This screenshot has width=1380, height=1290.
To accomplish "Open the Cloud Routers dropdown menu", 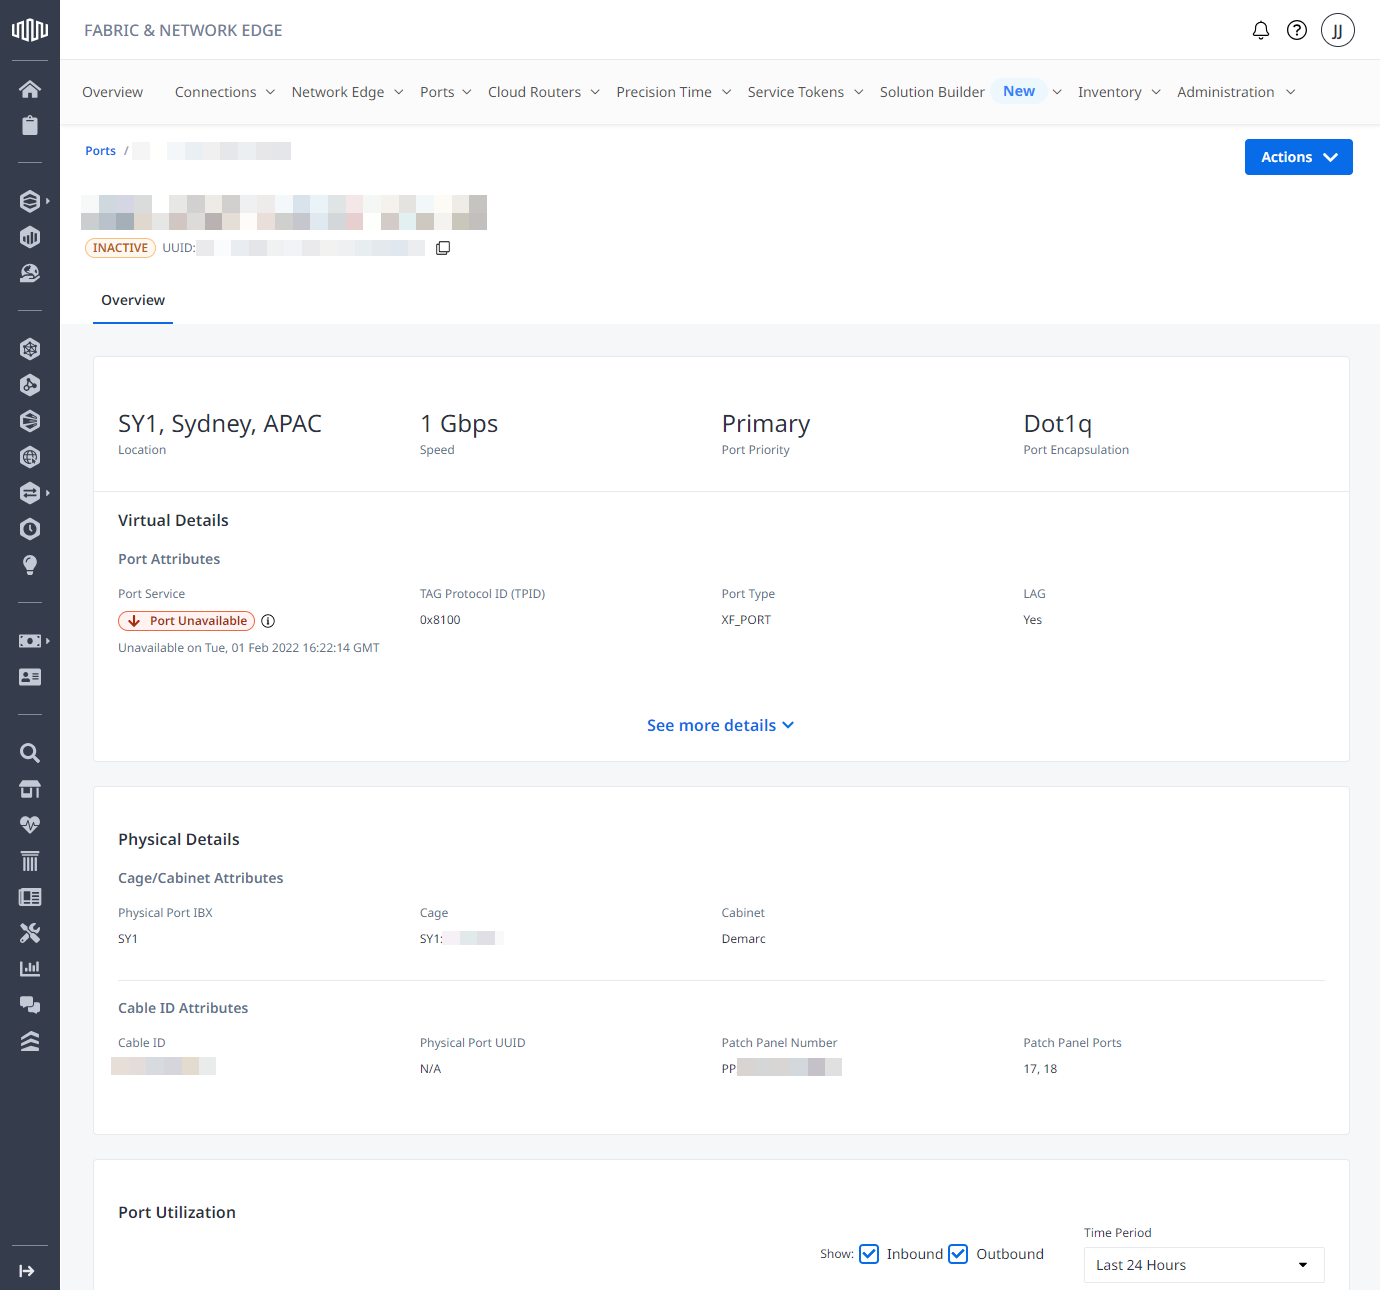I will pyautogui.click(x=544, y=92).
